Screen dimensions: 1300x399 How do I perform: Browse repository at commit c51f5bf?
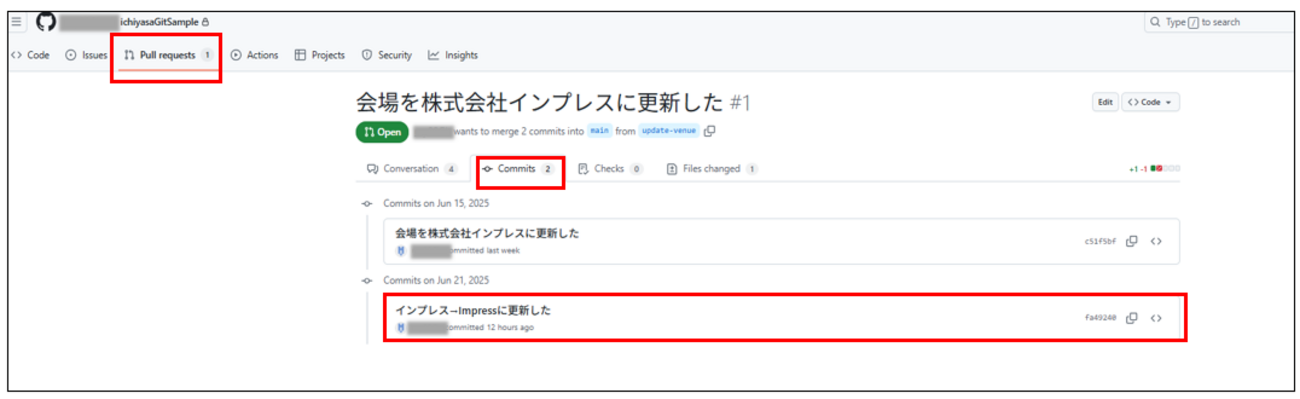1156,241
